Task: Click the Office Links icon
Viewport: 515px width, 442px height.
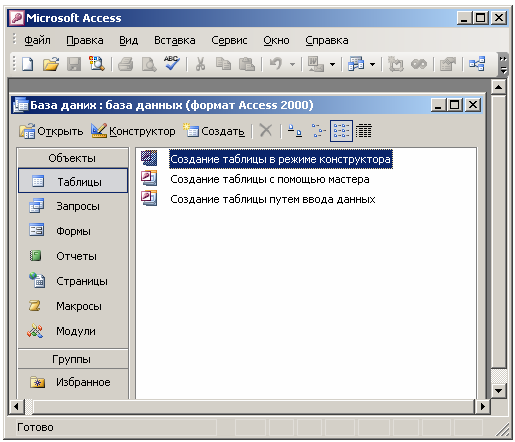Action: [315, 64]
